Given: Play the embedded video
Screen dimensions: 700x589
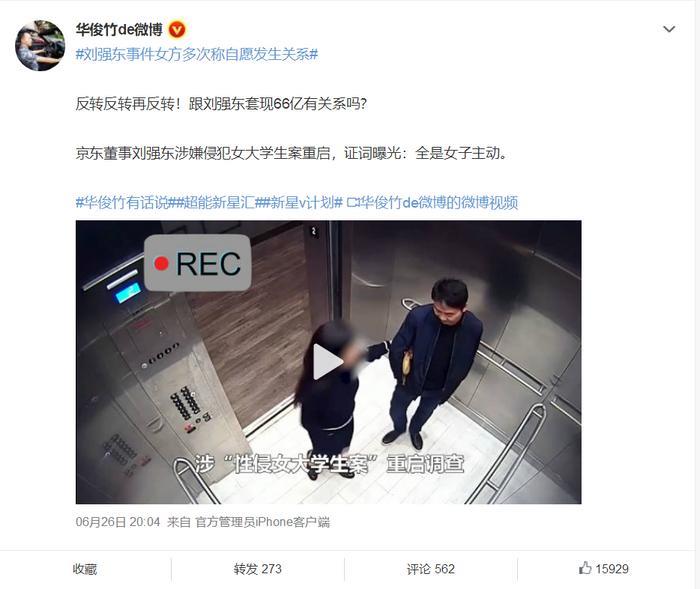Looking at the screenshot, I should (328, 362).
